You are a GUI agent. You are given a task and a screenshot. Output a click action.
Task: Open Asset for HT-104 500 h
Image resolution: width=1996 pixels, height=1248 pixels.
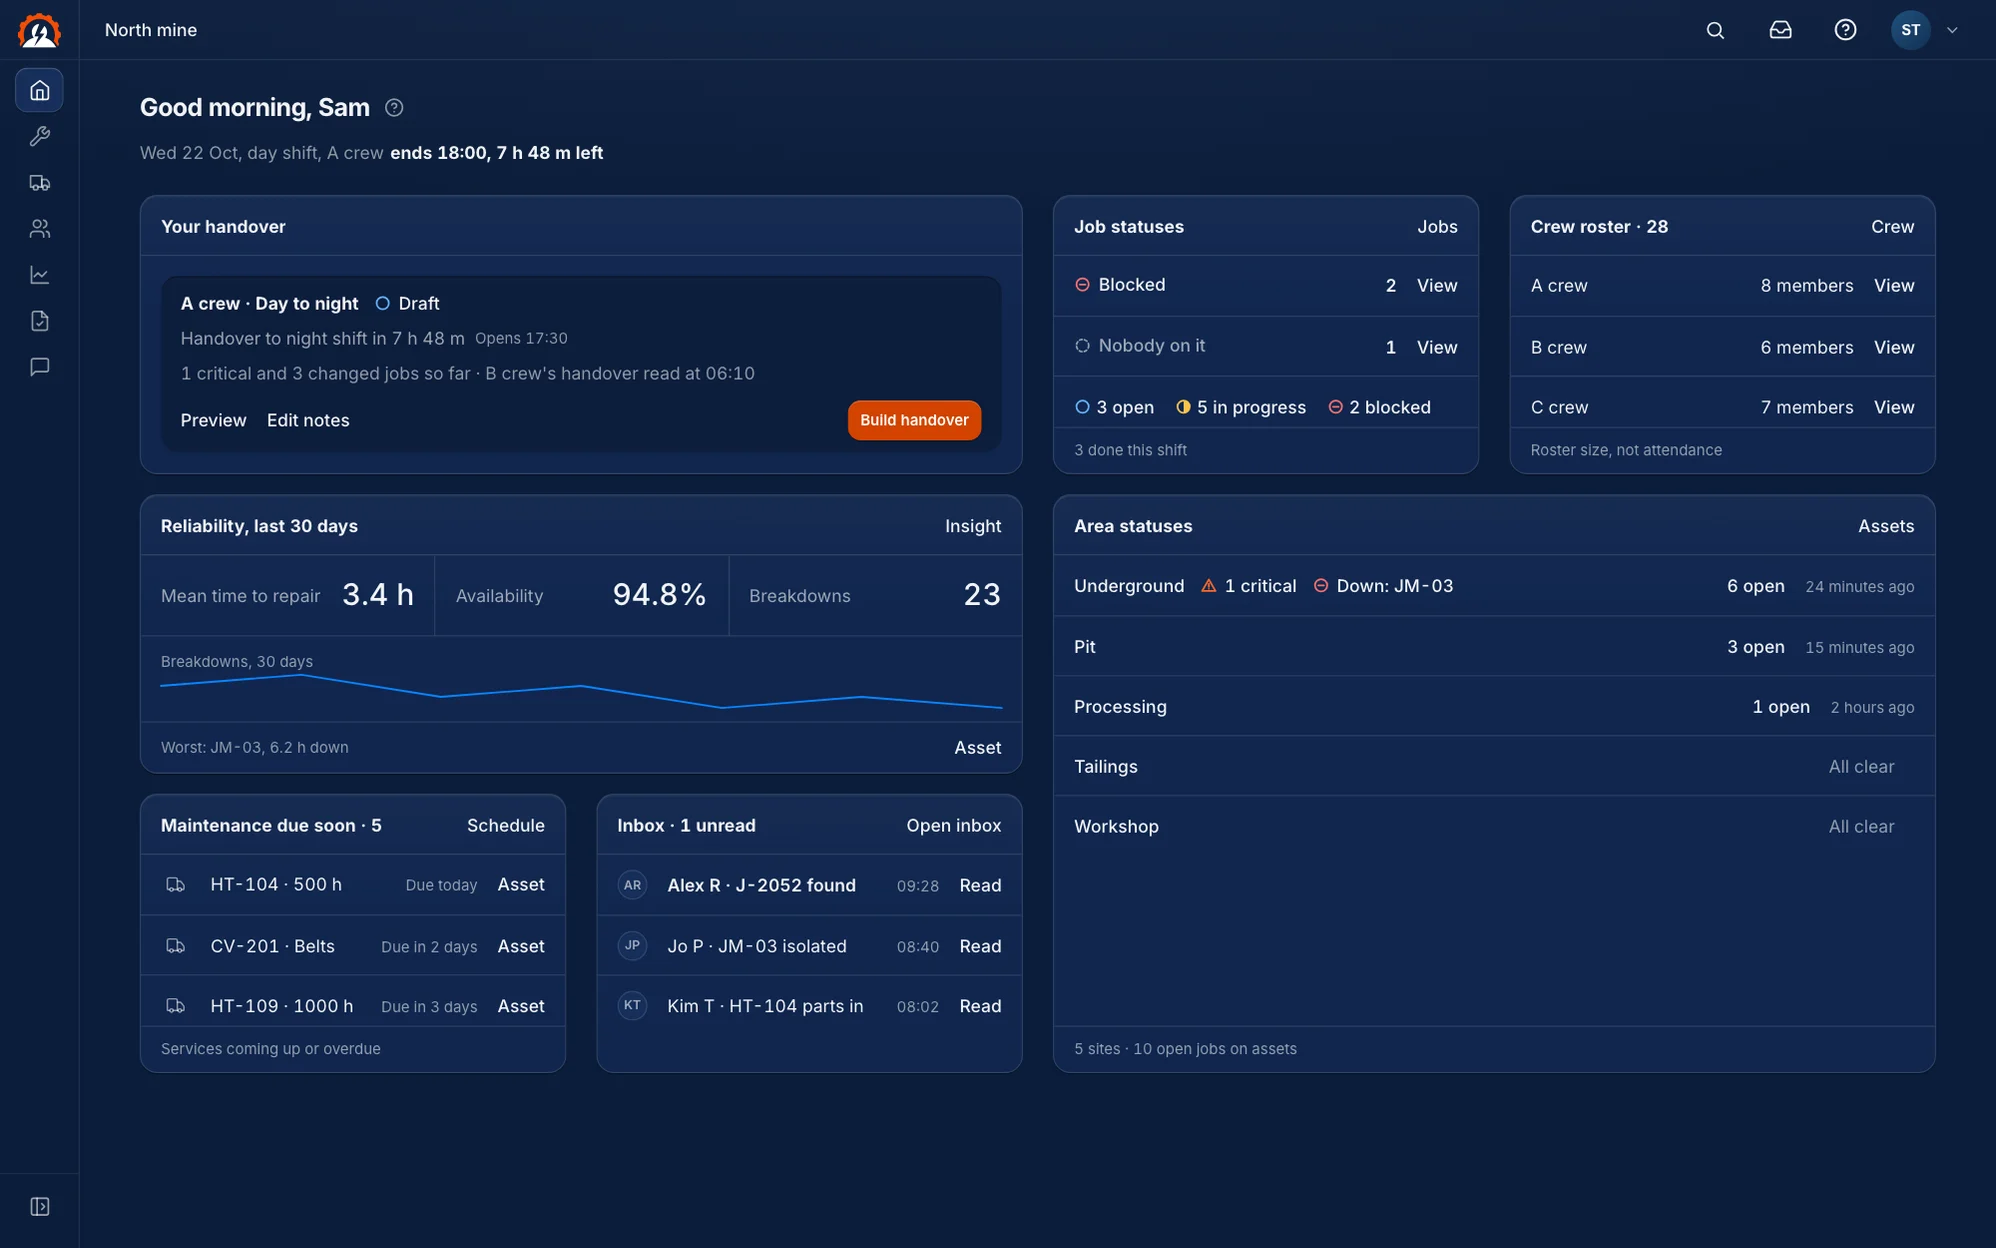521,884
